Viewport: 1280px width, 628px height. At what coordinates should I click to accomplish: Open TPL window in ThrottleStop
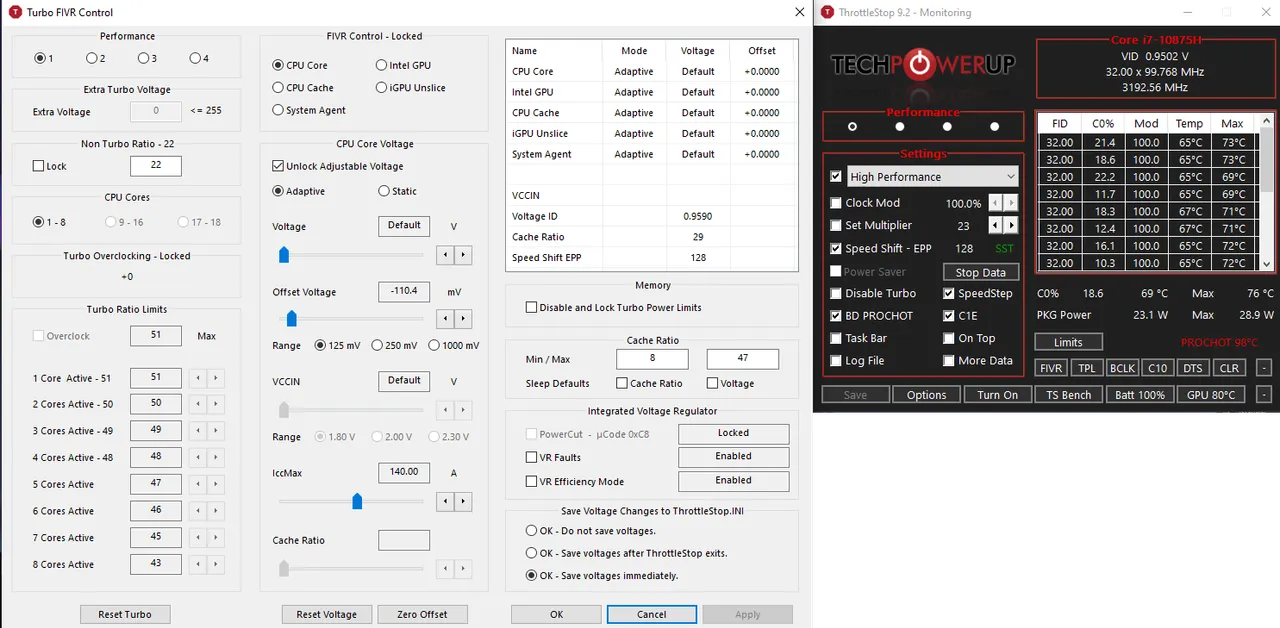pyautogui.click(x=1087, y=368)
